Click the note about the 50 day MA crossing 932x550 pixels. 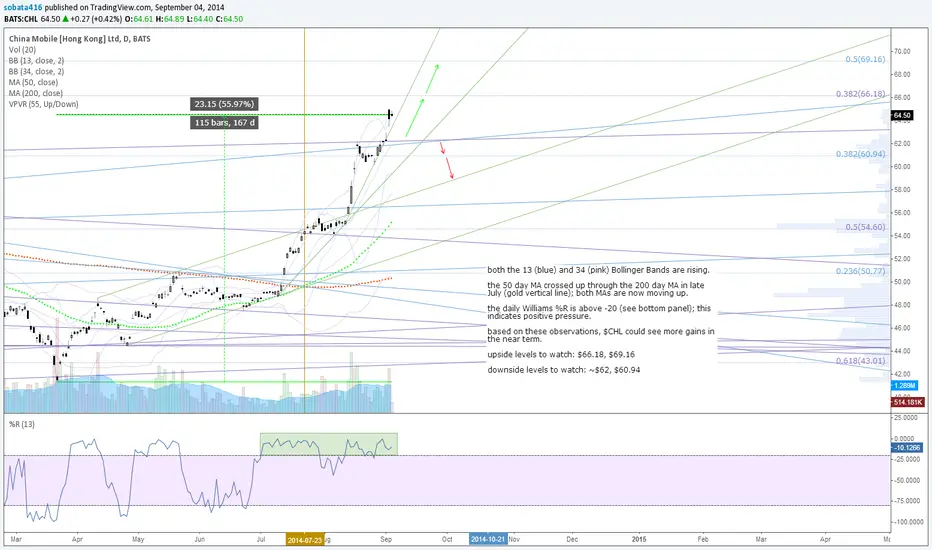(x=596, y=289)
